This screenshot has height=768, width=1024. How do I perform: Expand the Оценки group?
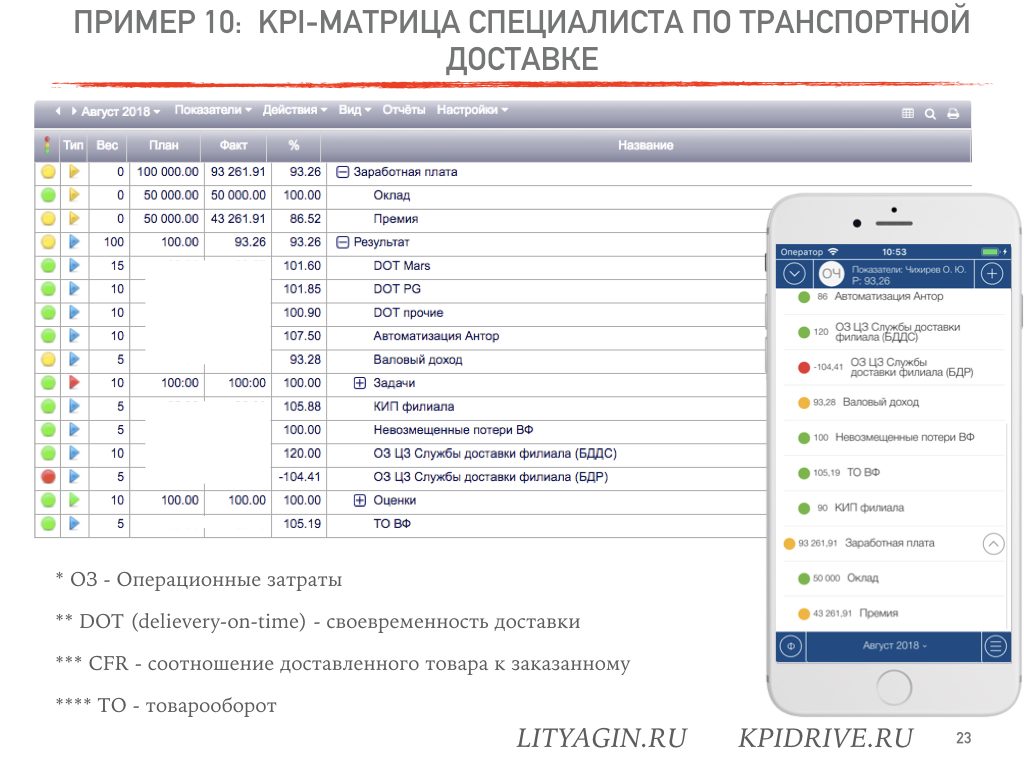[x=359, y=501]
